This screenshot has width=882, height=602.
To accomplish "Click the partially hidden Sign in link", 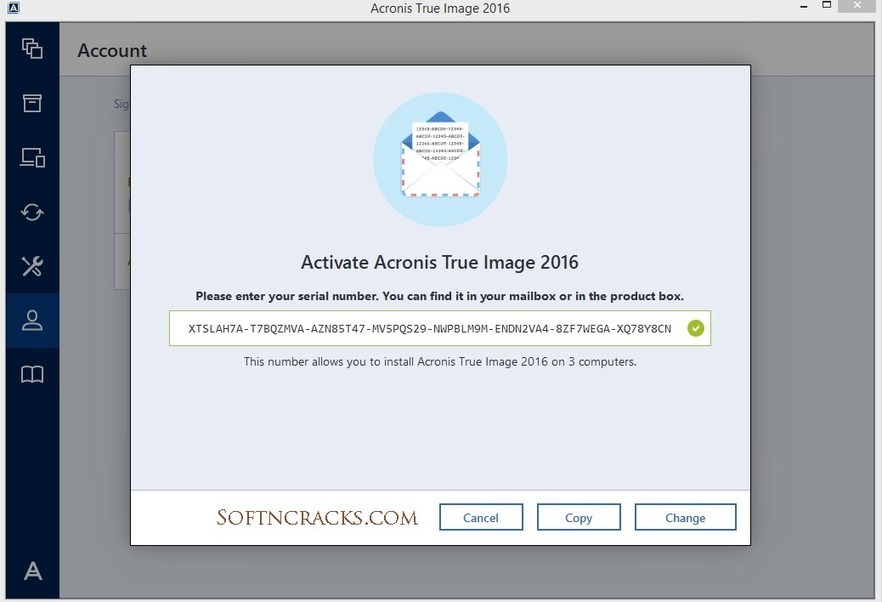I will pos(121,104).
